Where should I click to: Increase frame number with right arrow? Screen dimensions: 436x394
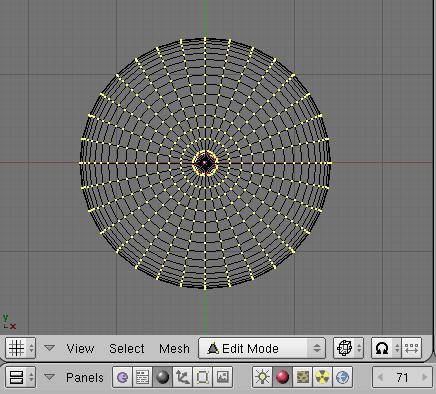point(425,377)
